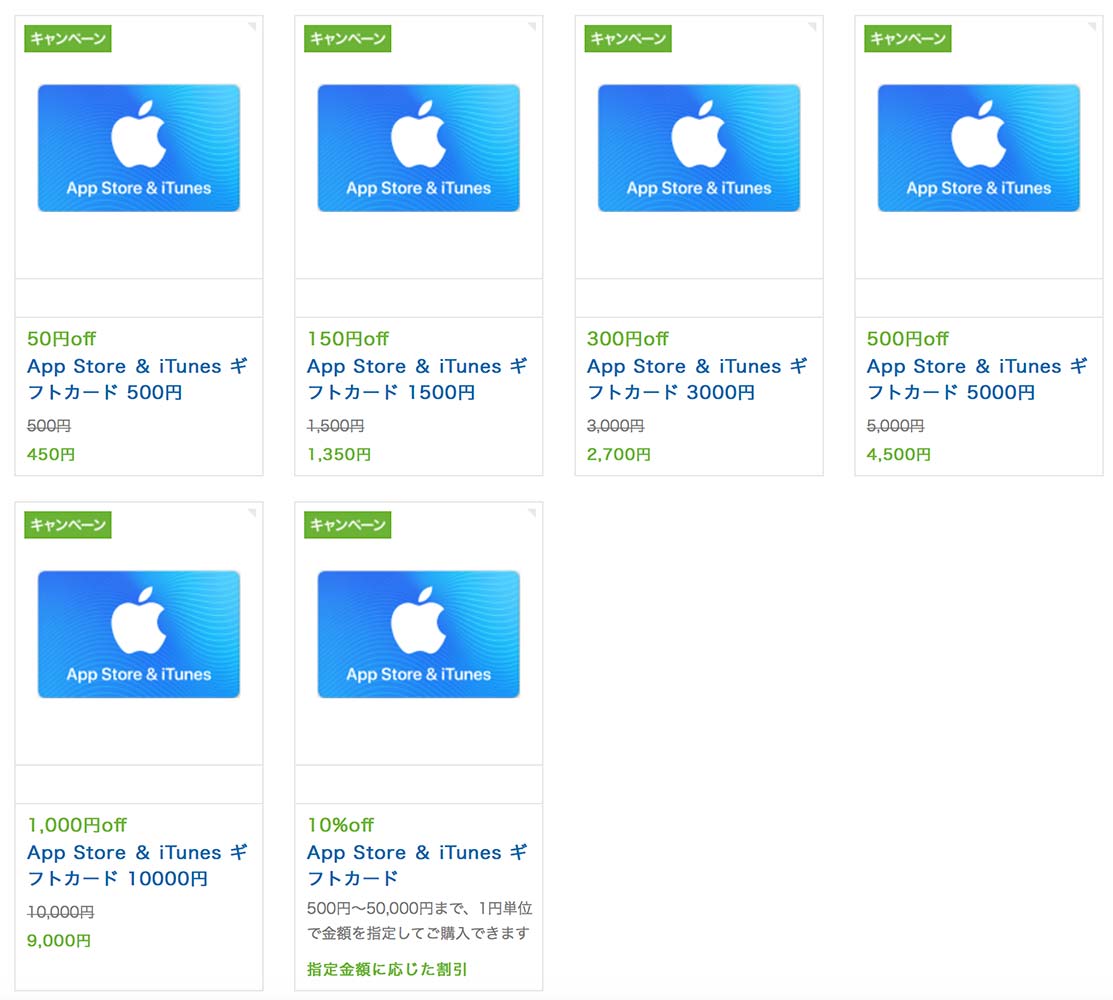
Task: Click the variable-amount ギフトカード link under 10%off
Action: coord(417,865)
